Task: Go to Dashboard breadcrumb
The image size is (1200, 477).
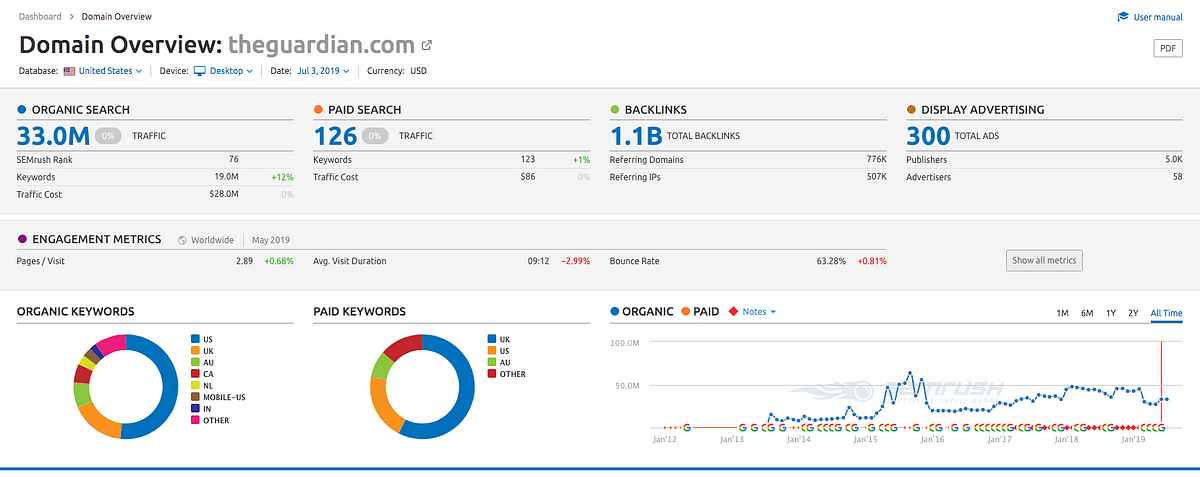Action: (39, 17)
